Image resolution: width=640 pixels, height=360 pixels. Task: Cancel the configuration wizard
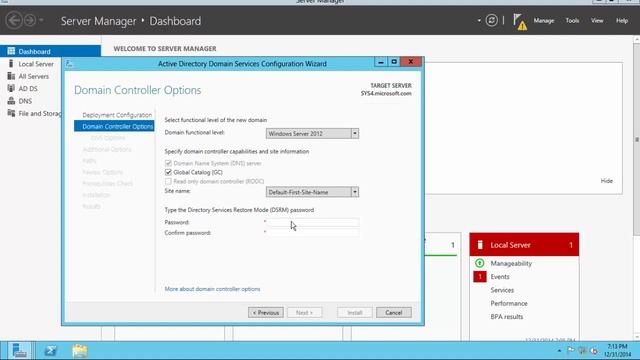tap(393, 313)
